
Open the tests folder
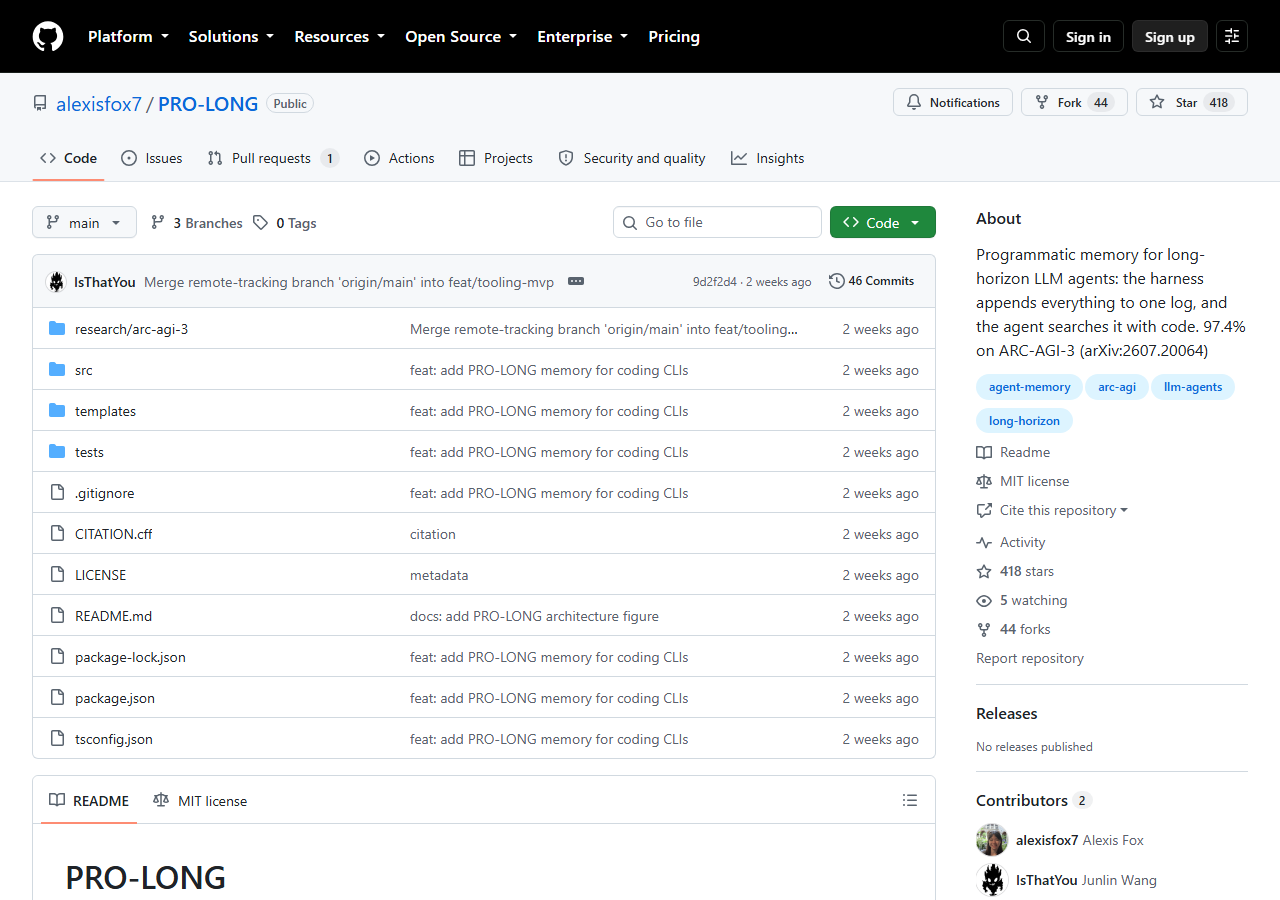[89, 452]
